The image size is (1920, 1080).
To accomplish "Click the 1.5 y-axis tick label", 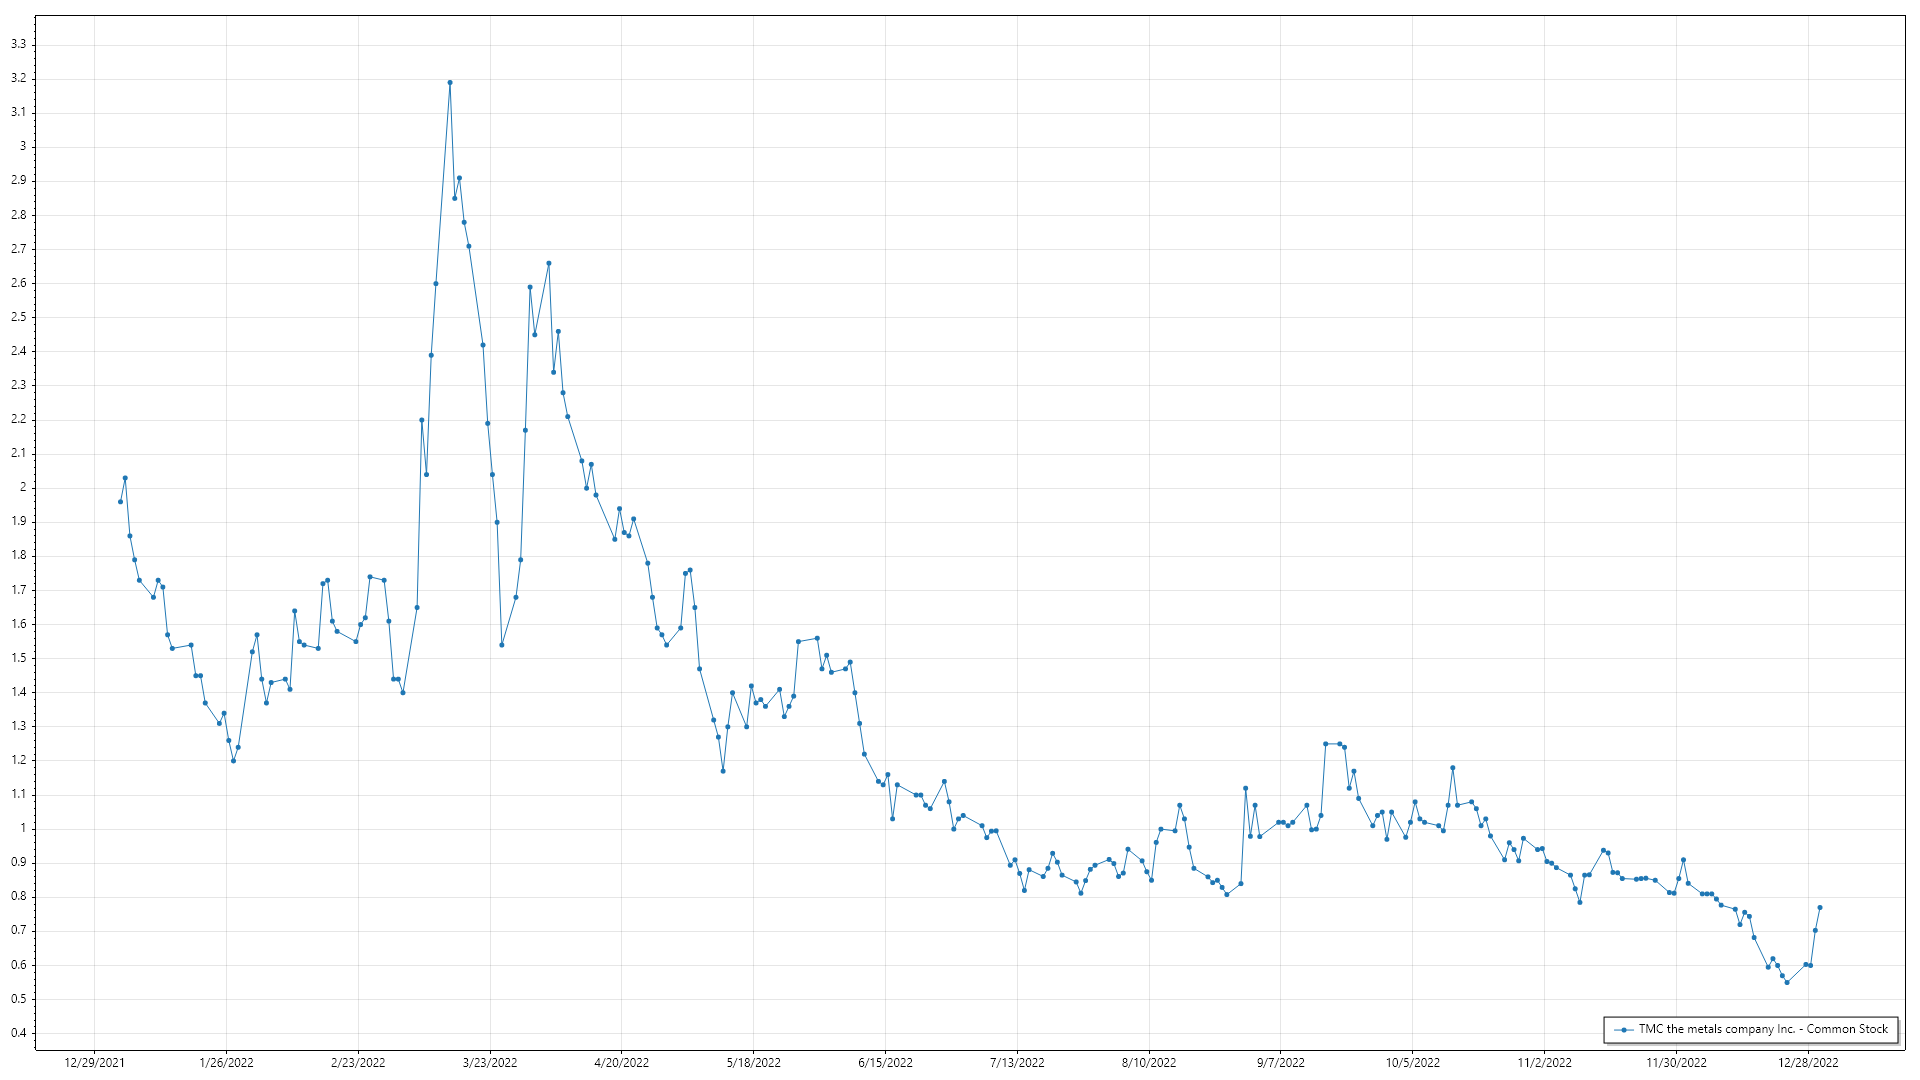I will tap(19, 658).
